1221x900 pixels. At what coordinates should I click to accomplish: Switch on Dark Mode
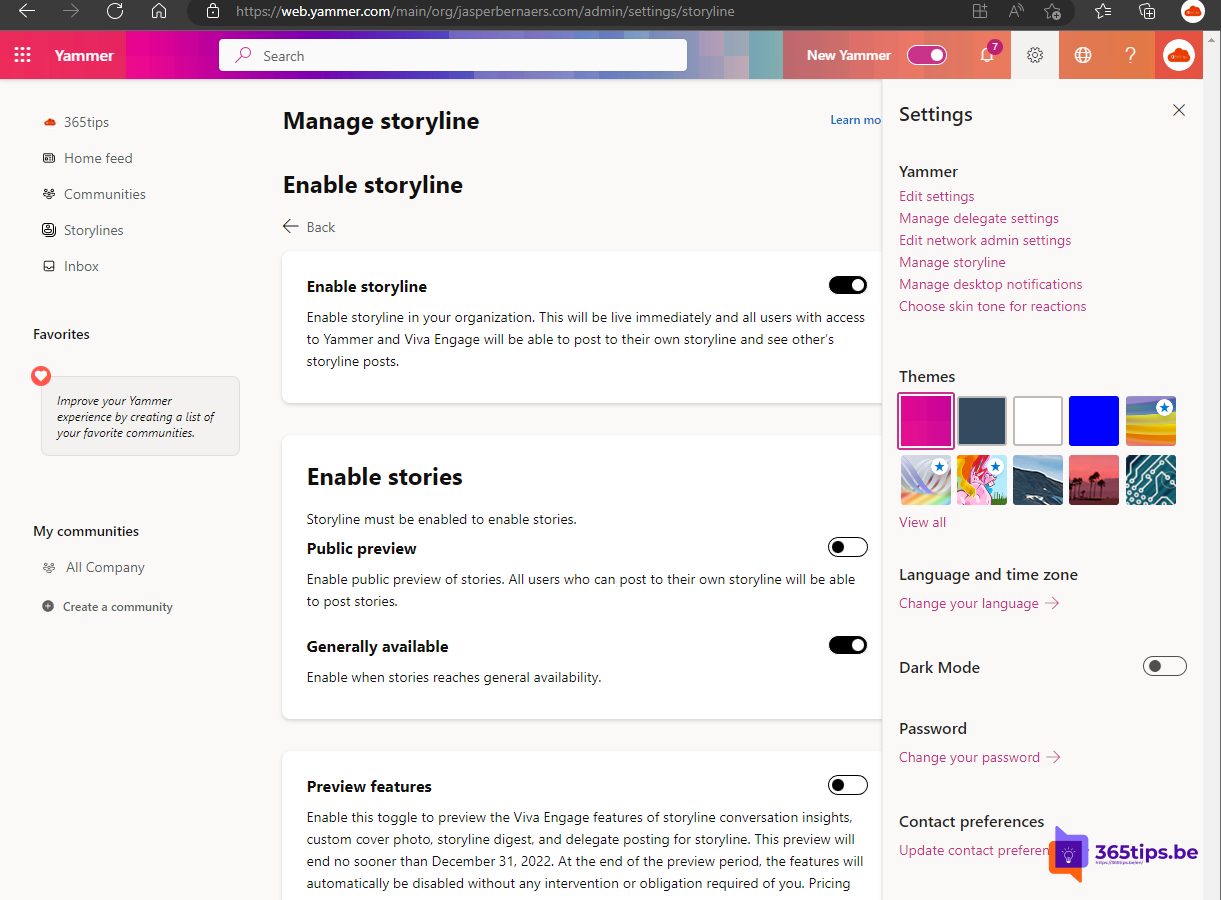pos(1165,666)
